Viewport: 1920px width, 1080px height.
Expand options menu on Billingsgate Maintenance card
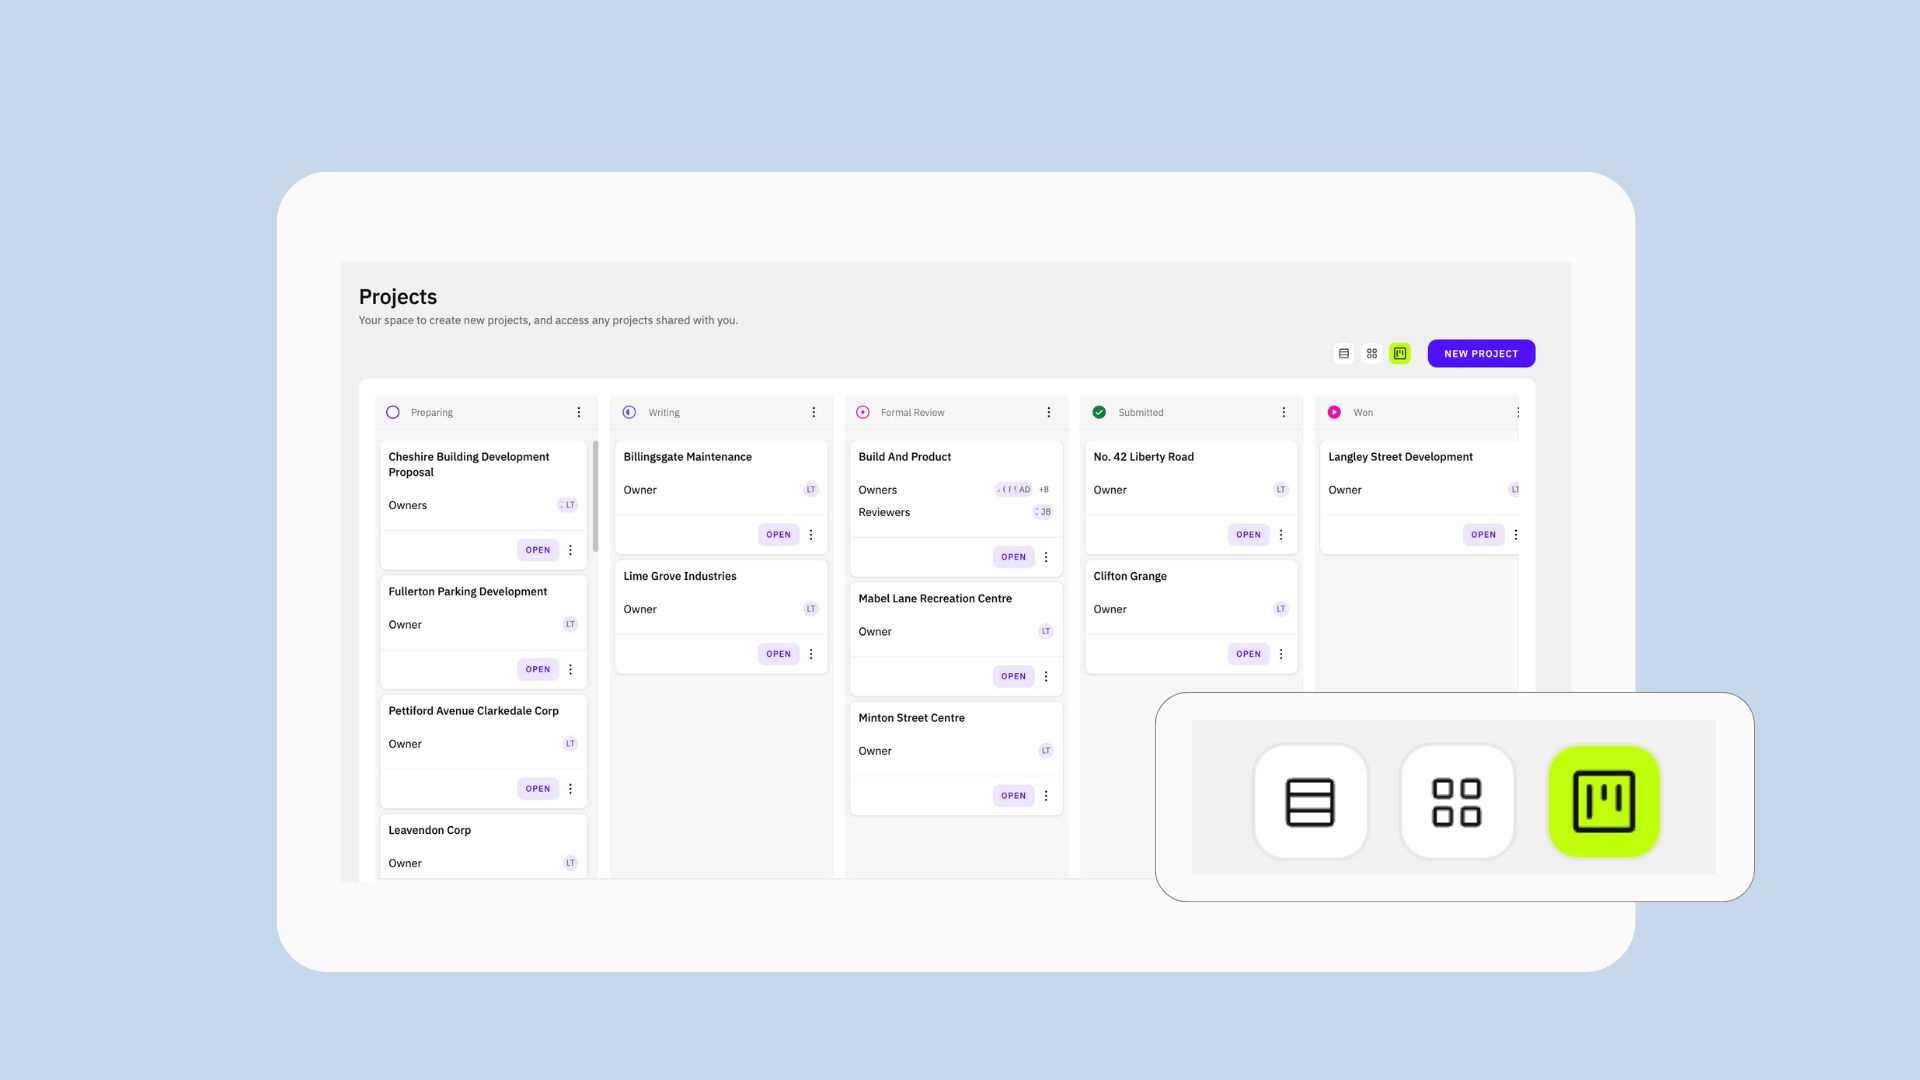point(811,535)
